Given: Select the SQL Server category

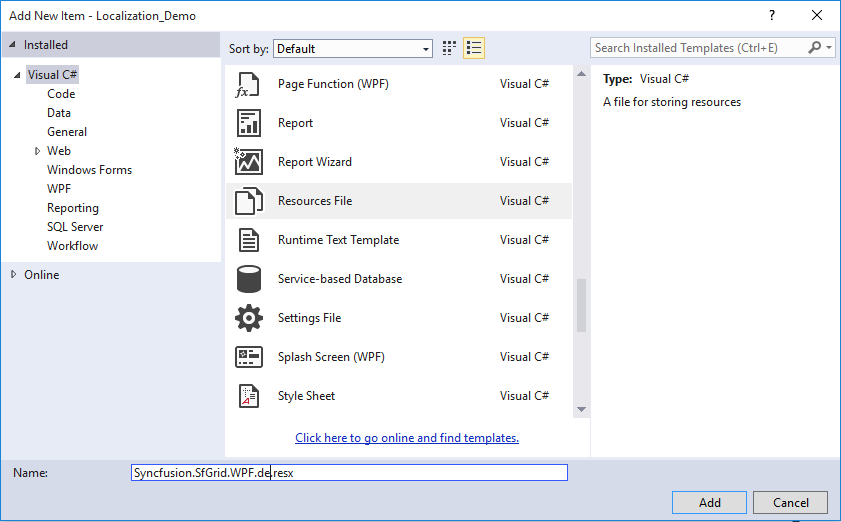Looking at the screenshot, I should tap(75, 227).
